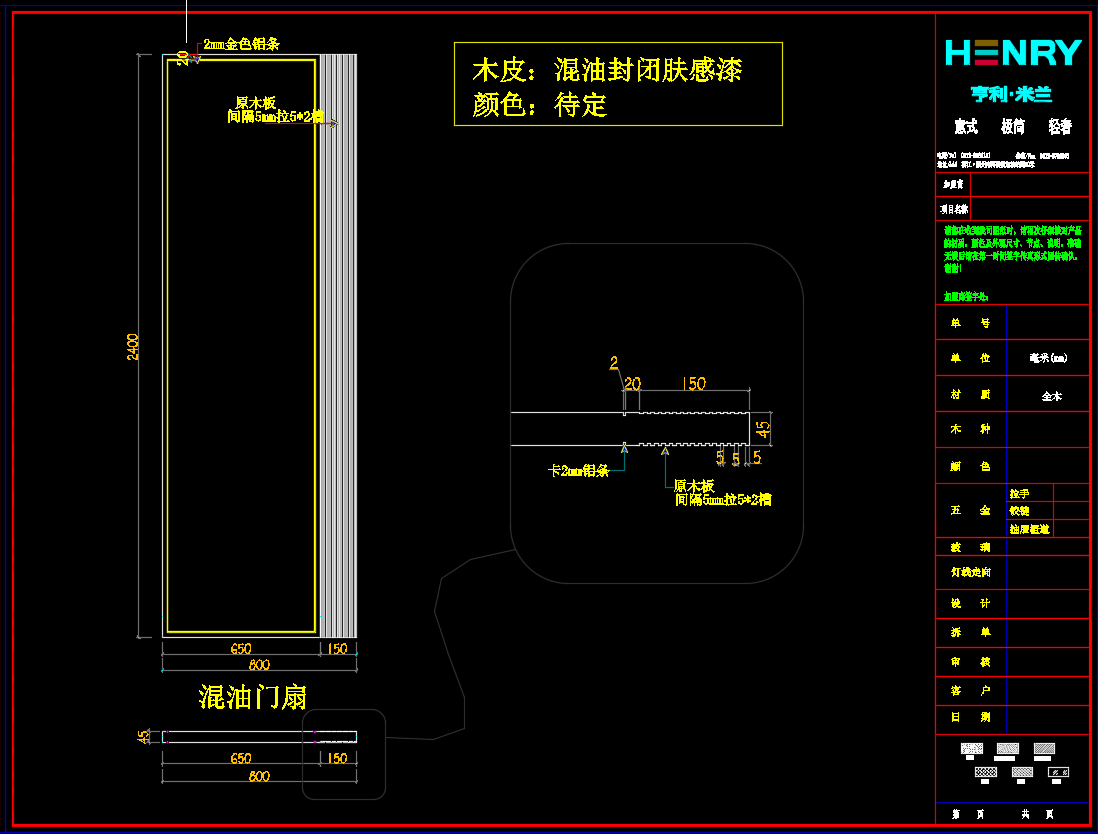Click the 2mm金色铝条 annotation label
Image resolution: width=1098 pixels, height=834 pixels.
click(241, 44)
